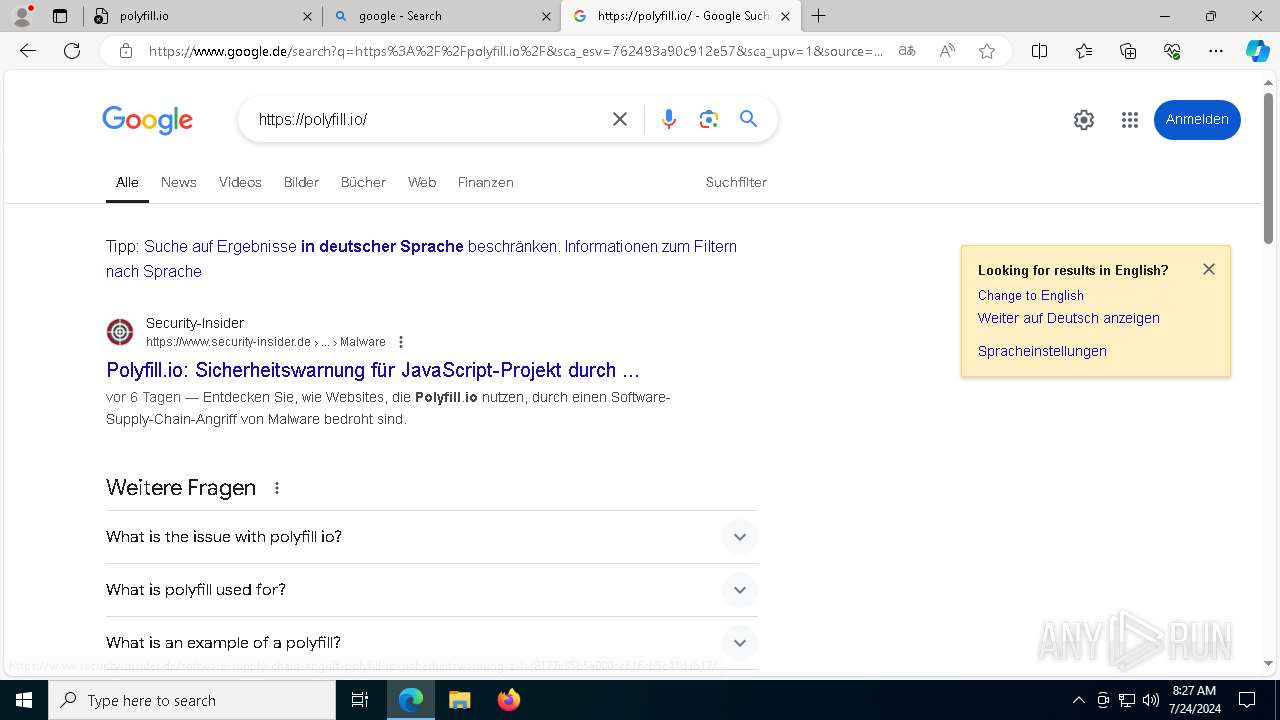Open Weitere Fragen options dots
The image size is (1280, 720).
click(277, 488)
